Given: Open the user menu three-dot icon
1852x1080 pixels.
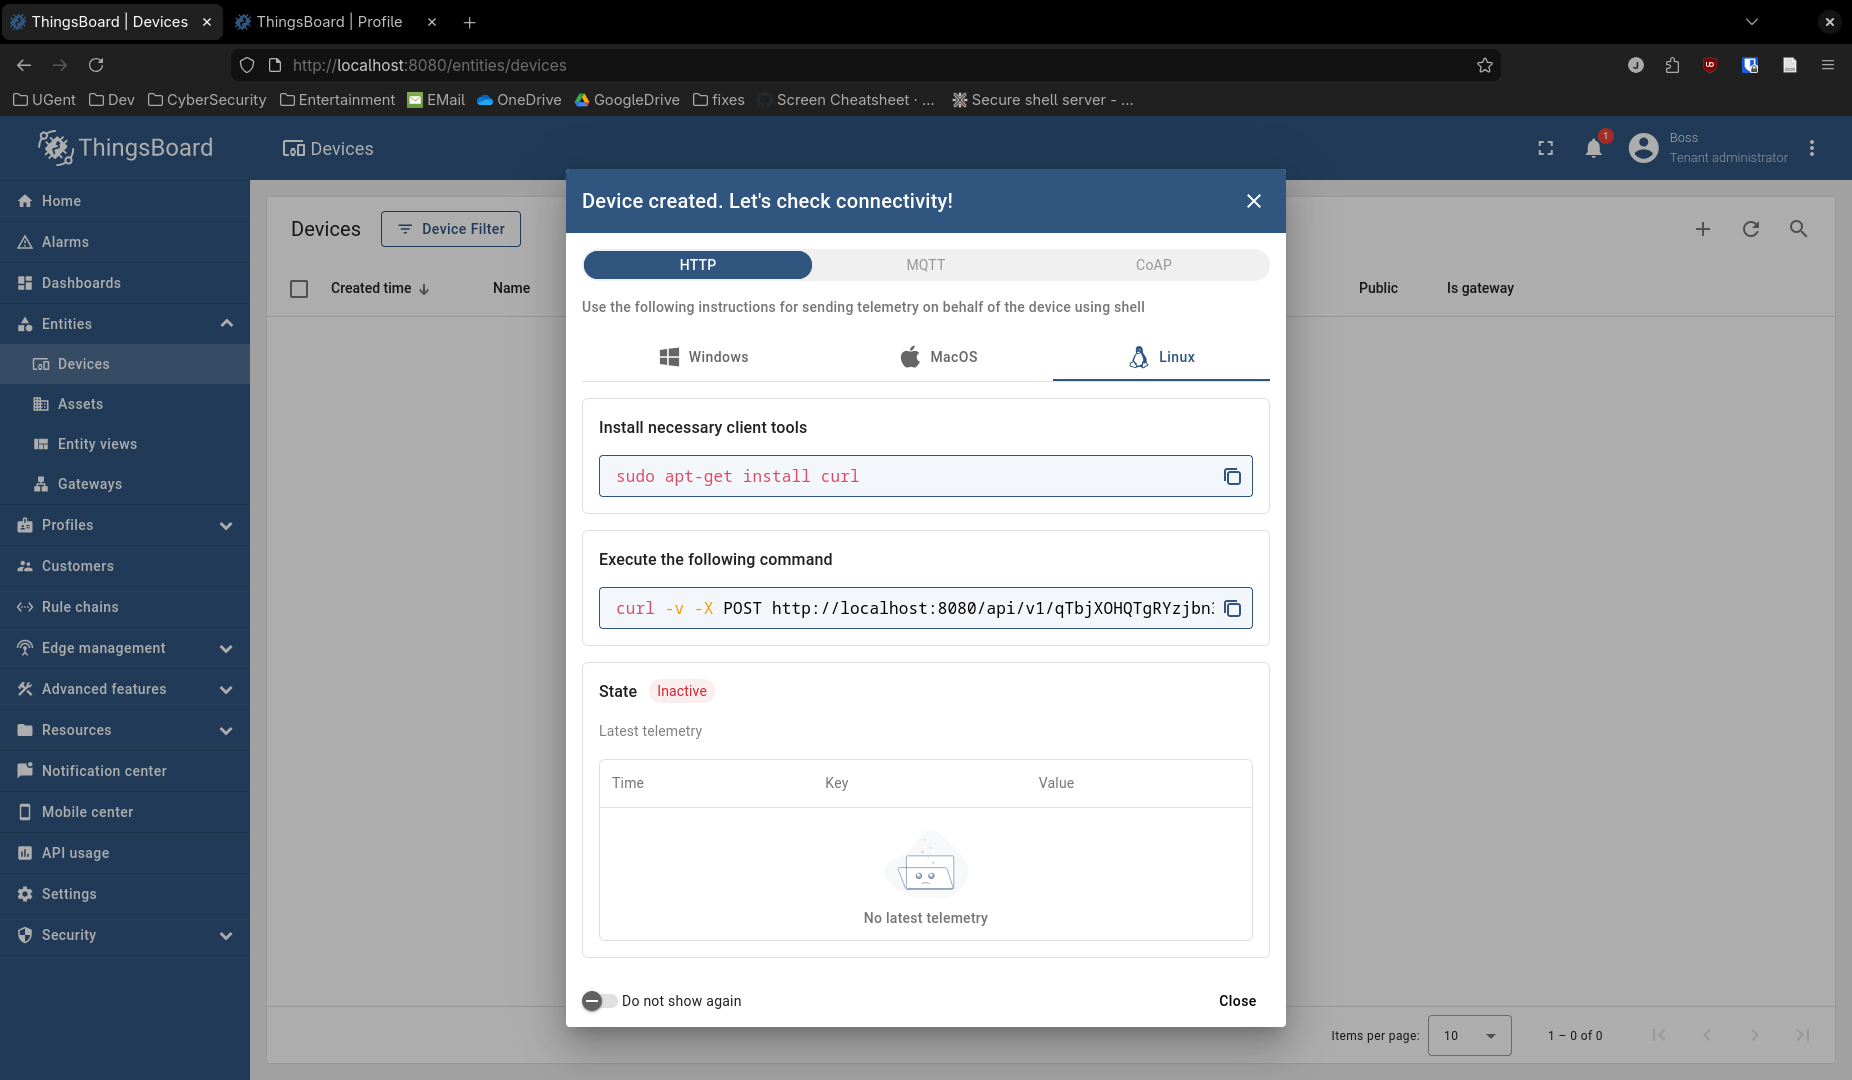Looking at the screenshot, I should [1812, 149].
